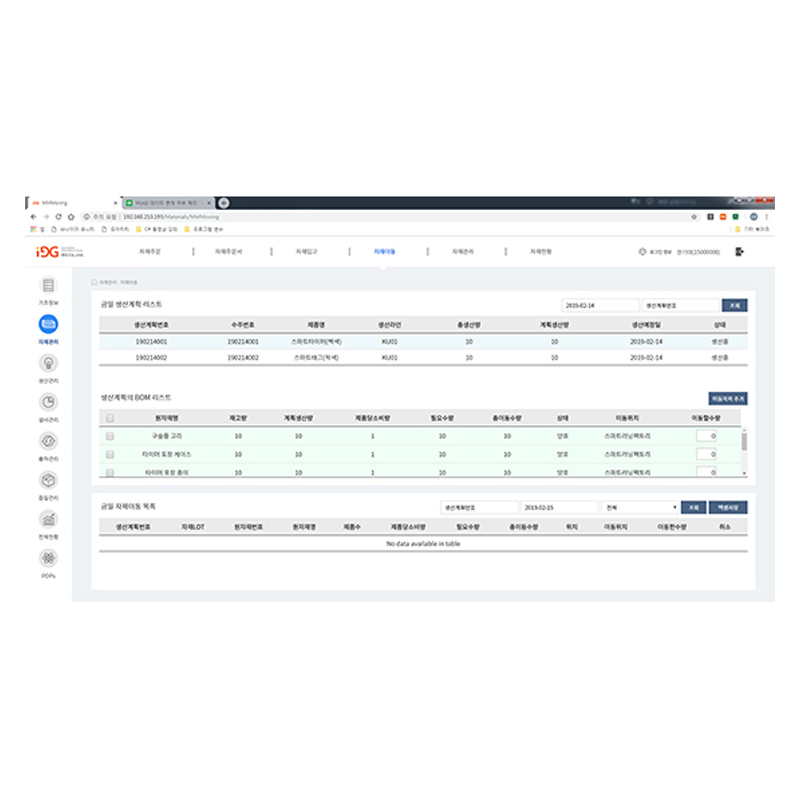Viewport: 800px width, 800px height.
Task: Click the 이동목록 추가 button
Action: [727, 398]
